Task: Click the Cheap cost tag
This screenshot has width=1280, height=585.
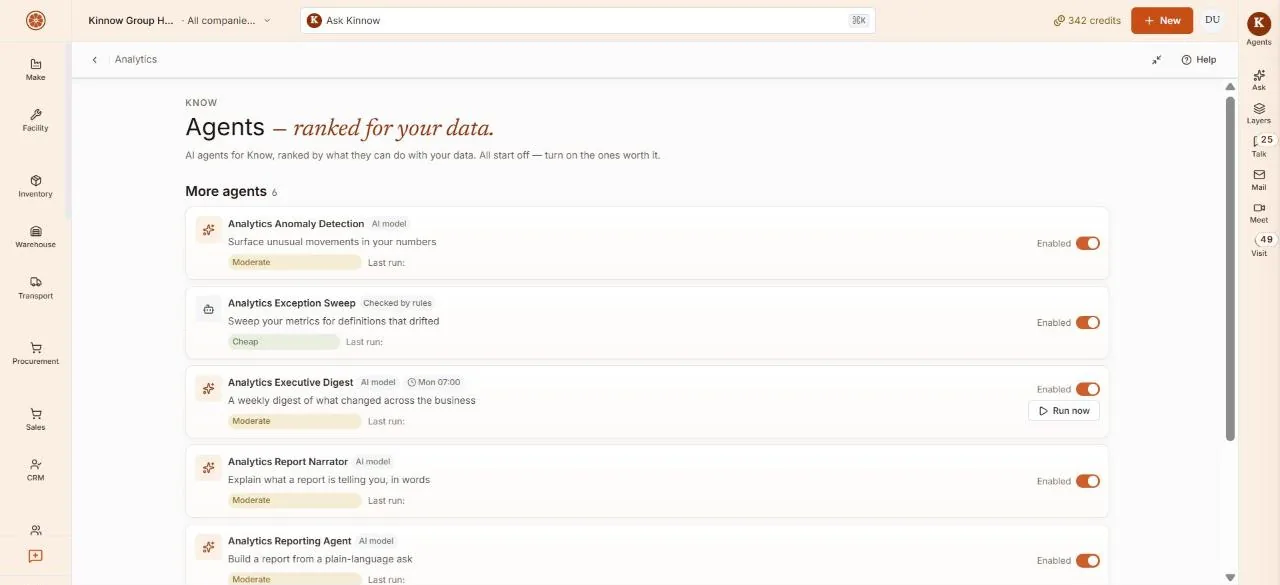Action: point(284,342)
